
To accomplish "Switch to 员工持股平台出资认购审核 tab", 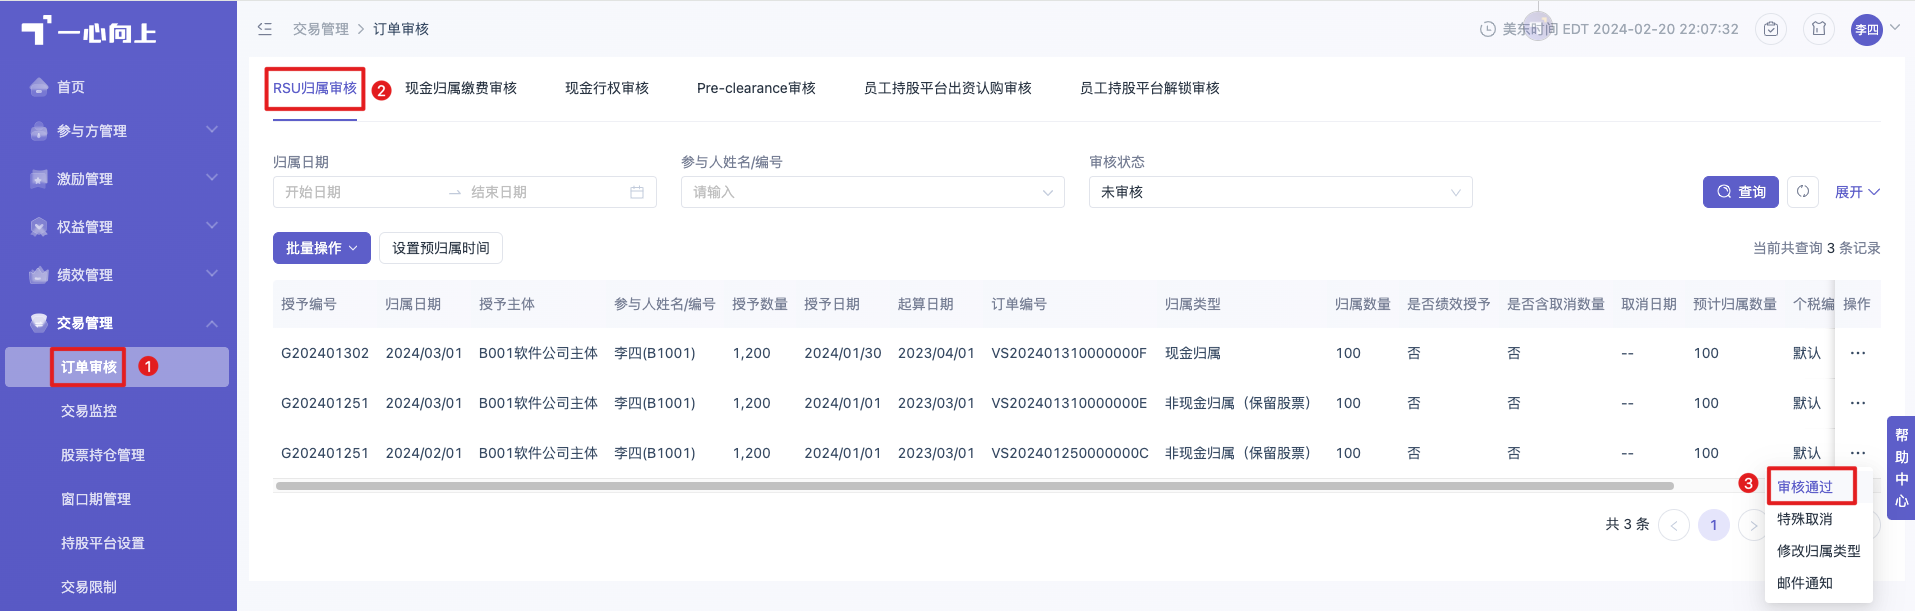I will tap(948, 88).
